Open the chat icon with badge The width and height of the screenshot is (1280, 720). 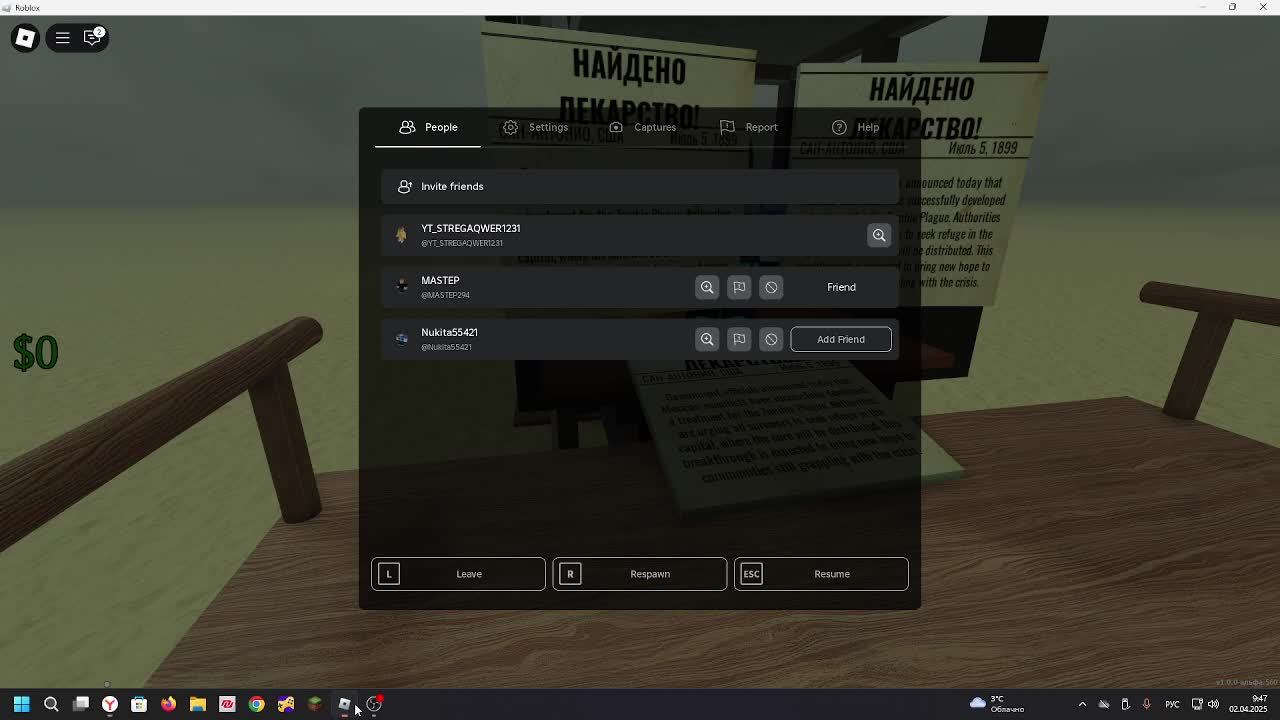tap(92, 38)
